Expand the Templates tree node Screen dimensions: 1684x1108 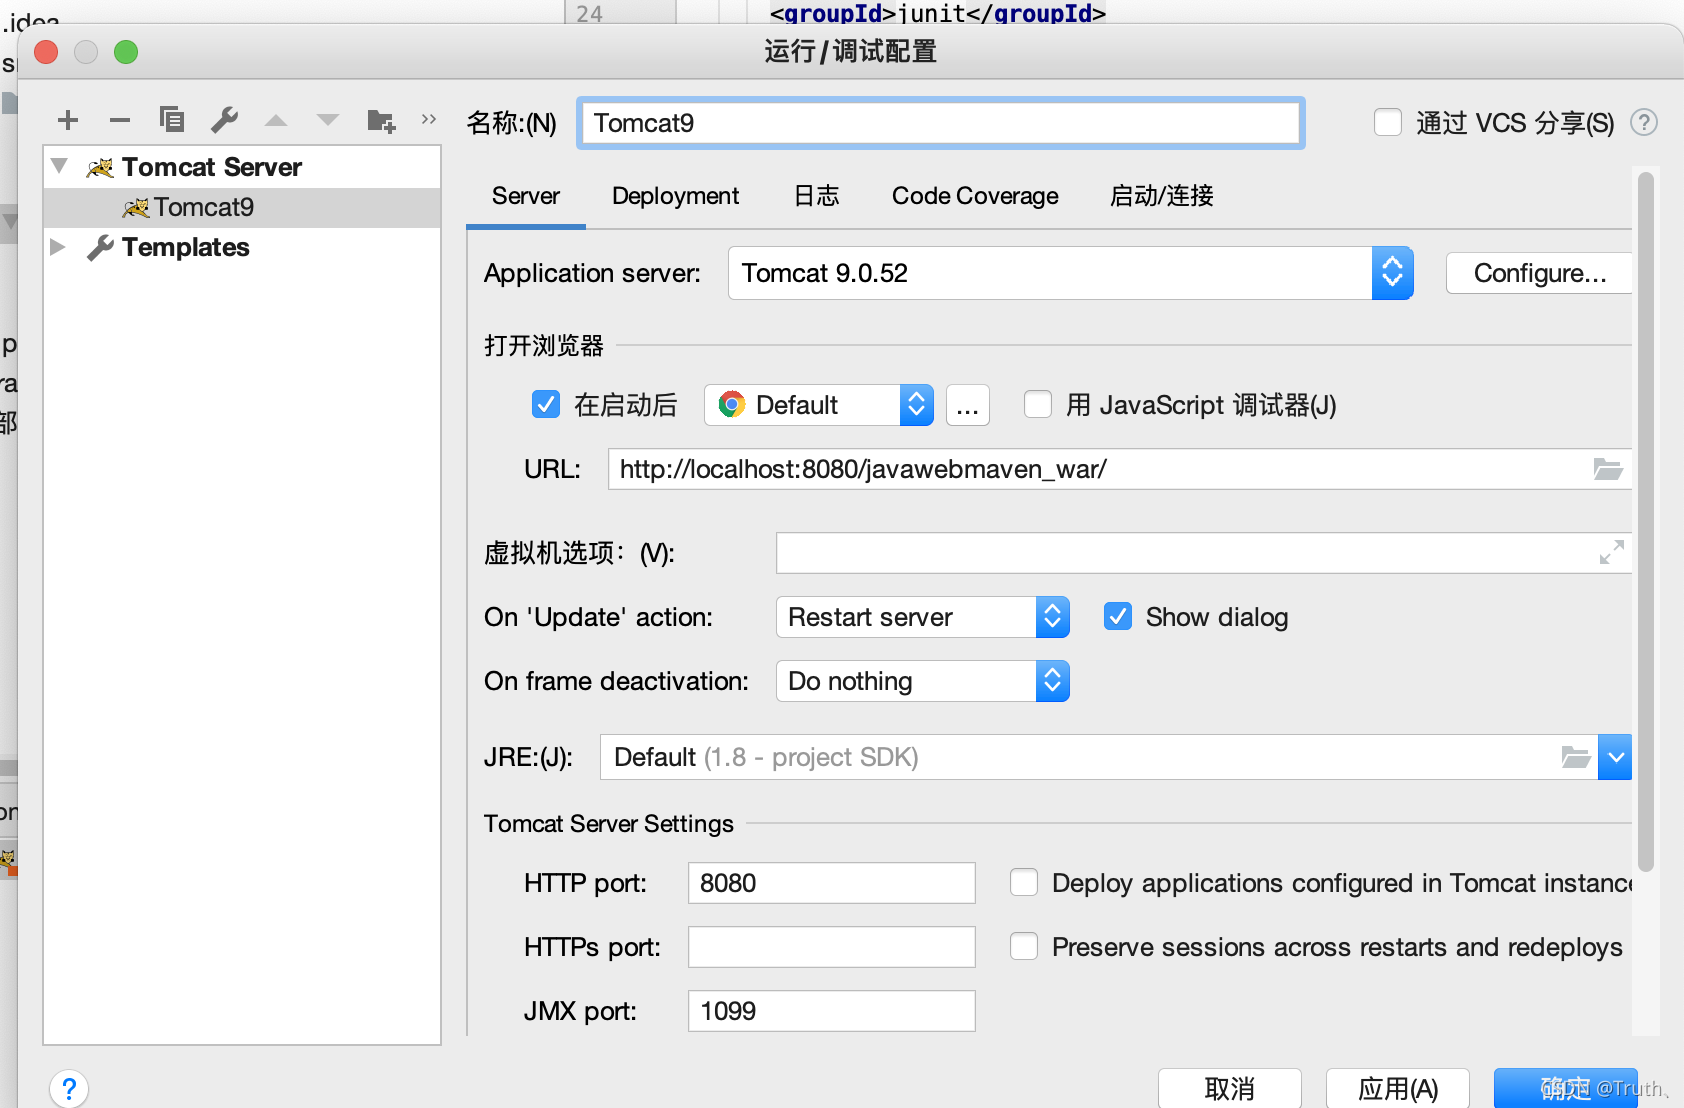coord(58,247)
